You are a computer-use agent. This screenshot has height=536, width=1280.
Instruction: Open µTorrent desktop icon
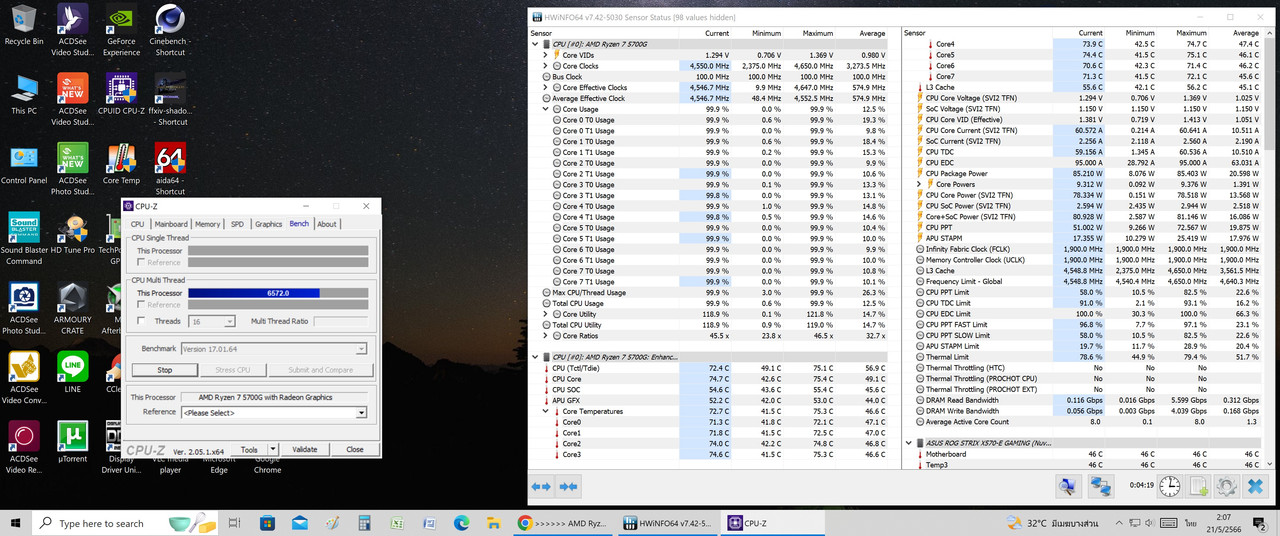pyautogui.click(x=72, y=442)
